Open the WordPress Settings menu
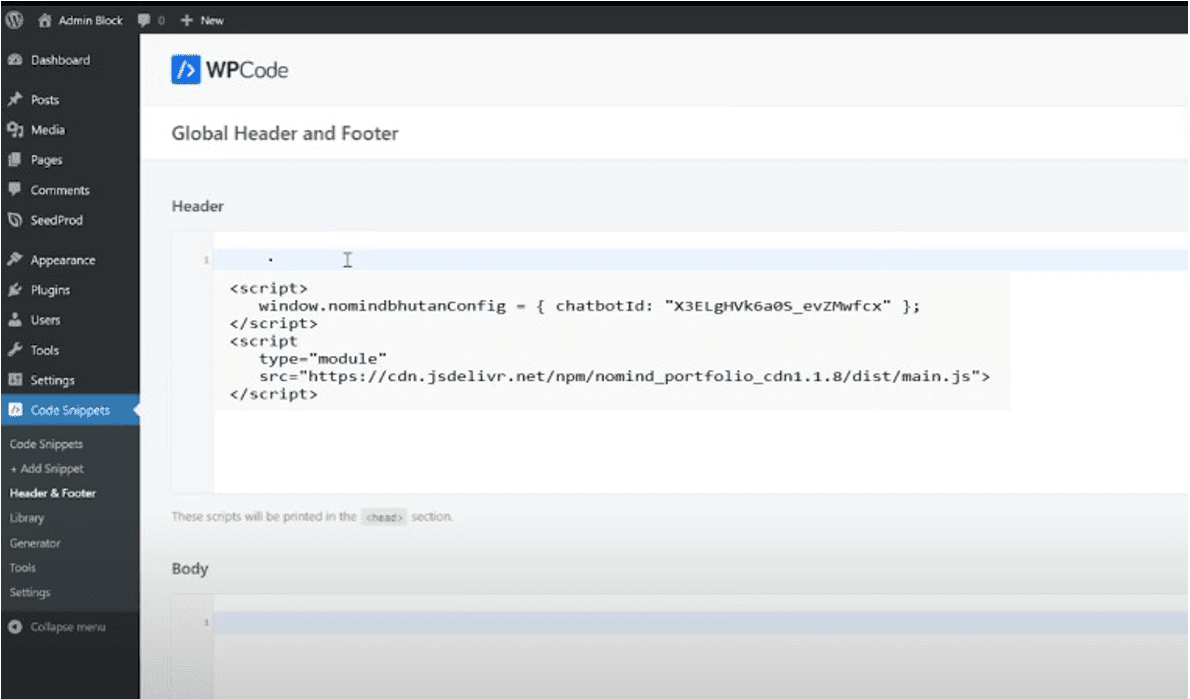 point(52,380)
